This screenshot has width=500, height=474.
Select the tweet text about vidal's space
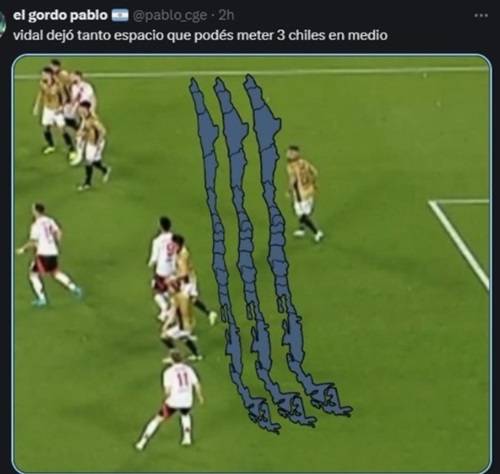200,35
